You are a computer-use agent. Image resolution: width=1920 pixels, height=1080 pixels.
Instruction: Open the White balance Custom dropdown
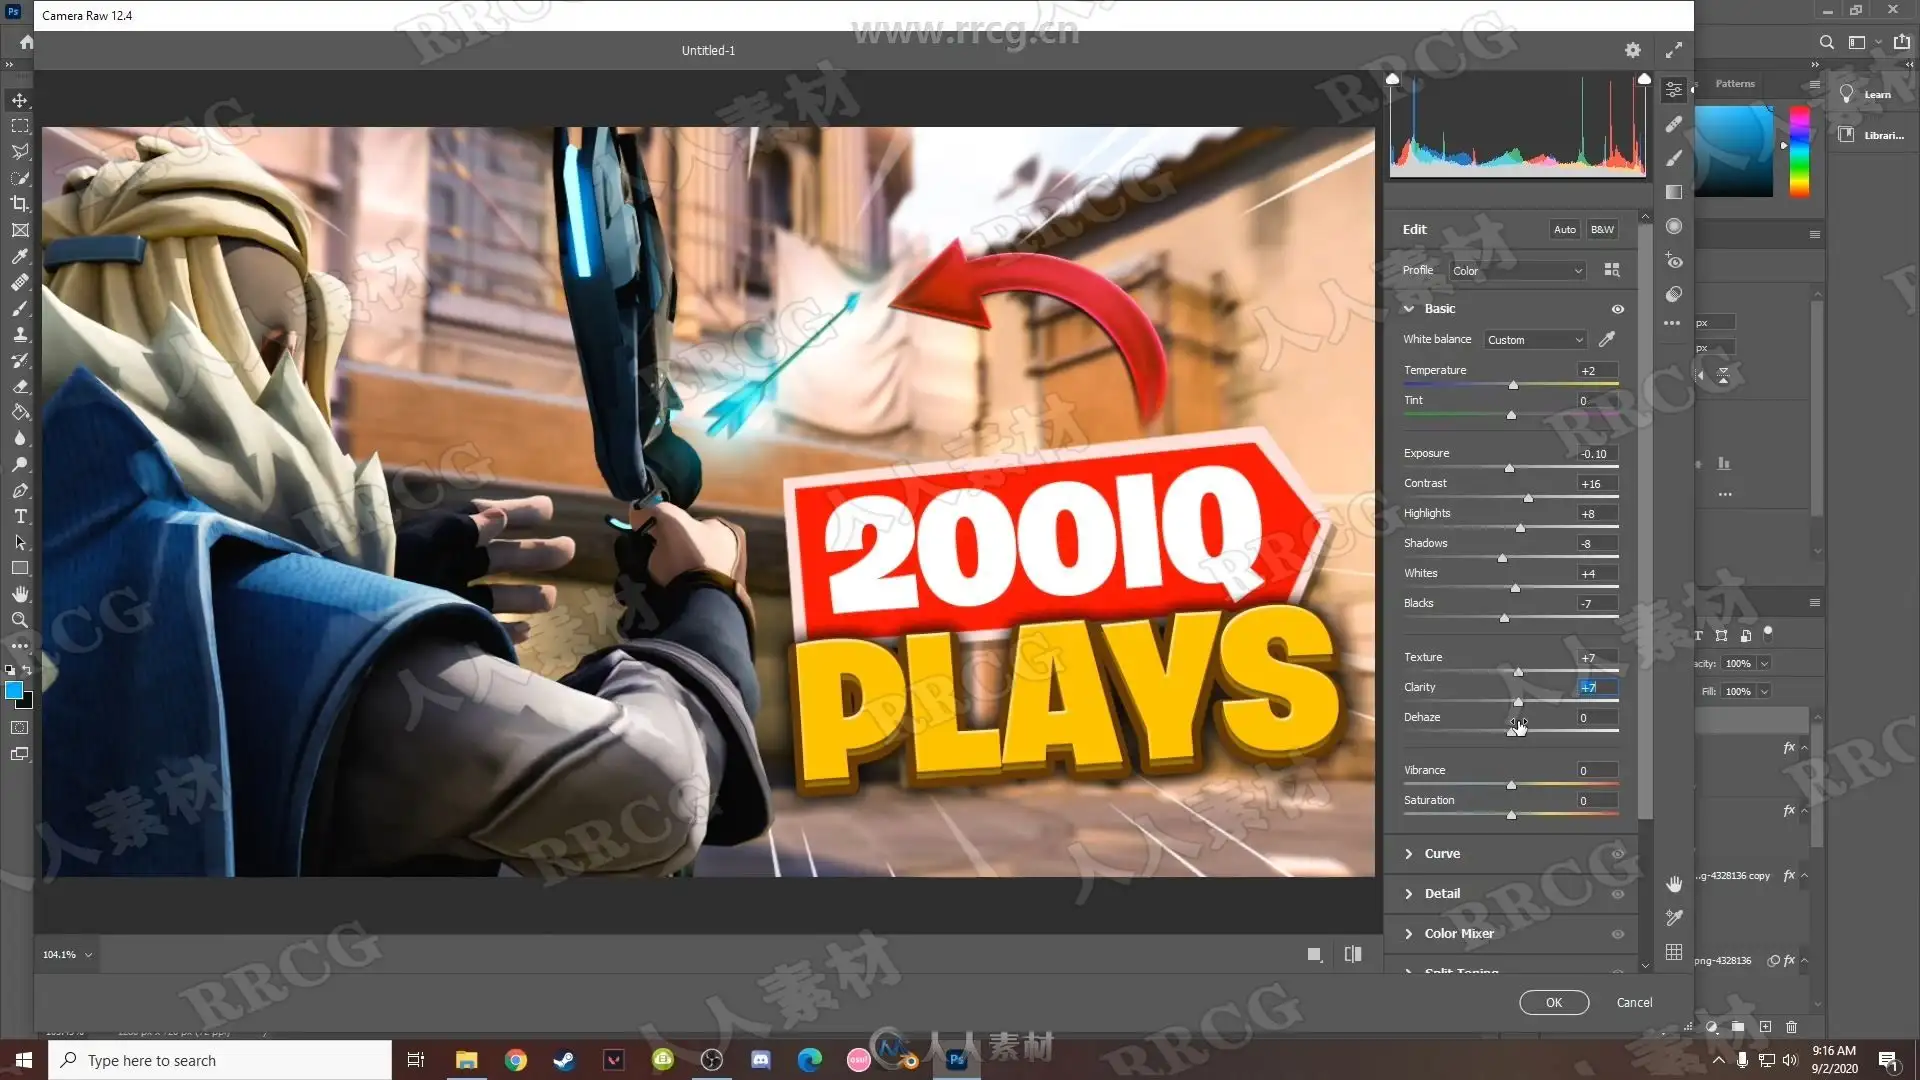pos(1534,340)
